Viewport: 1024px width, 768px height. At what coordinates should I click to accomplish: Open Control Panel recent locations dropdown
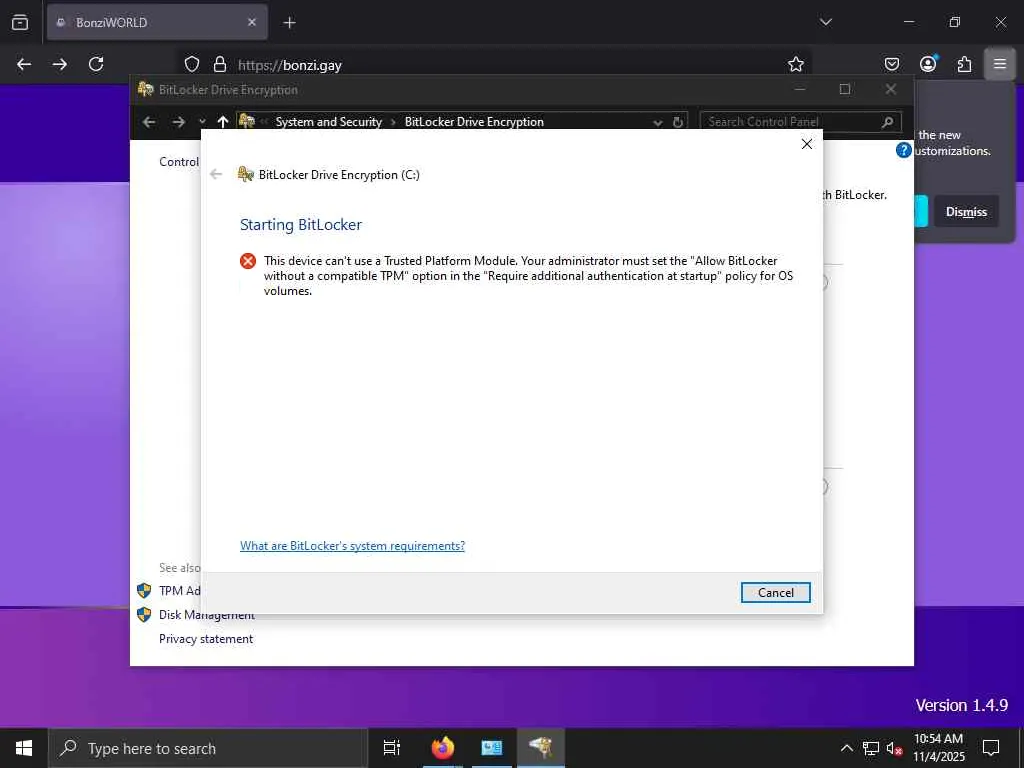202,122
